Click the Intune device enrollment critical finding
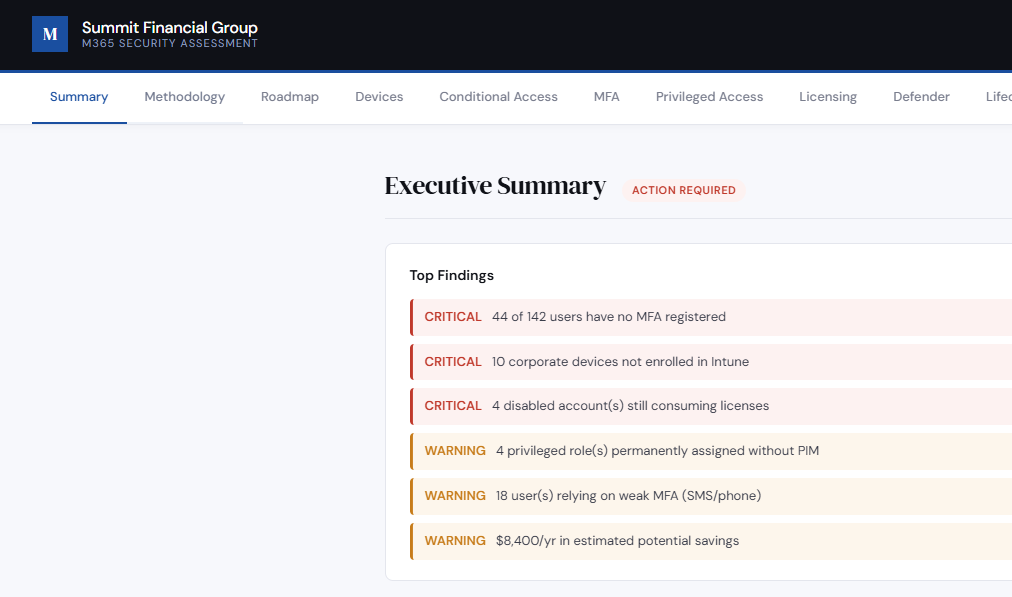Screen dimensions: 1012x597 pos(700,361)
